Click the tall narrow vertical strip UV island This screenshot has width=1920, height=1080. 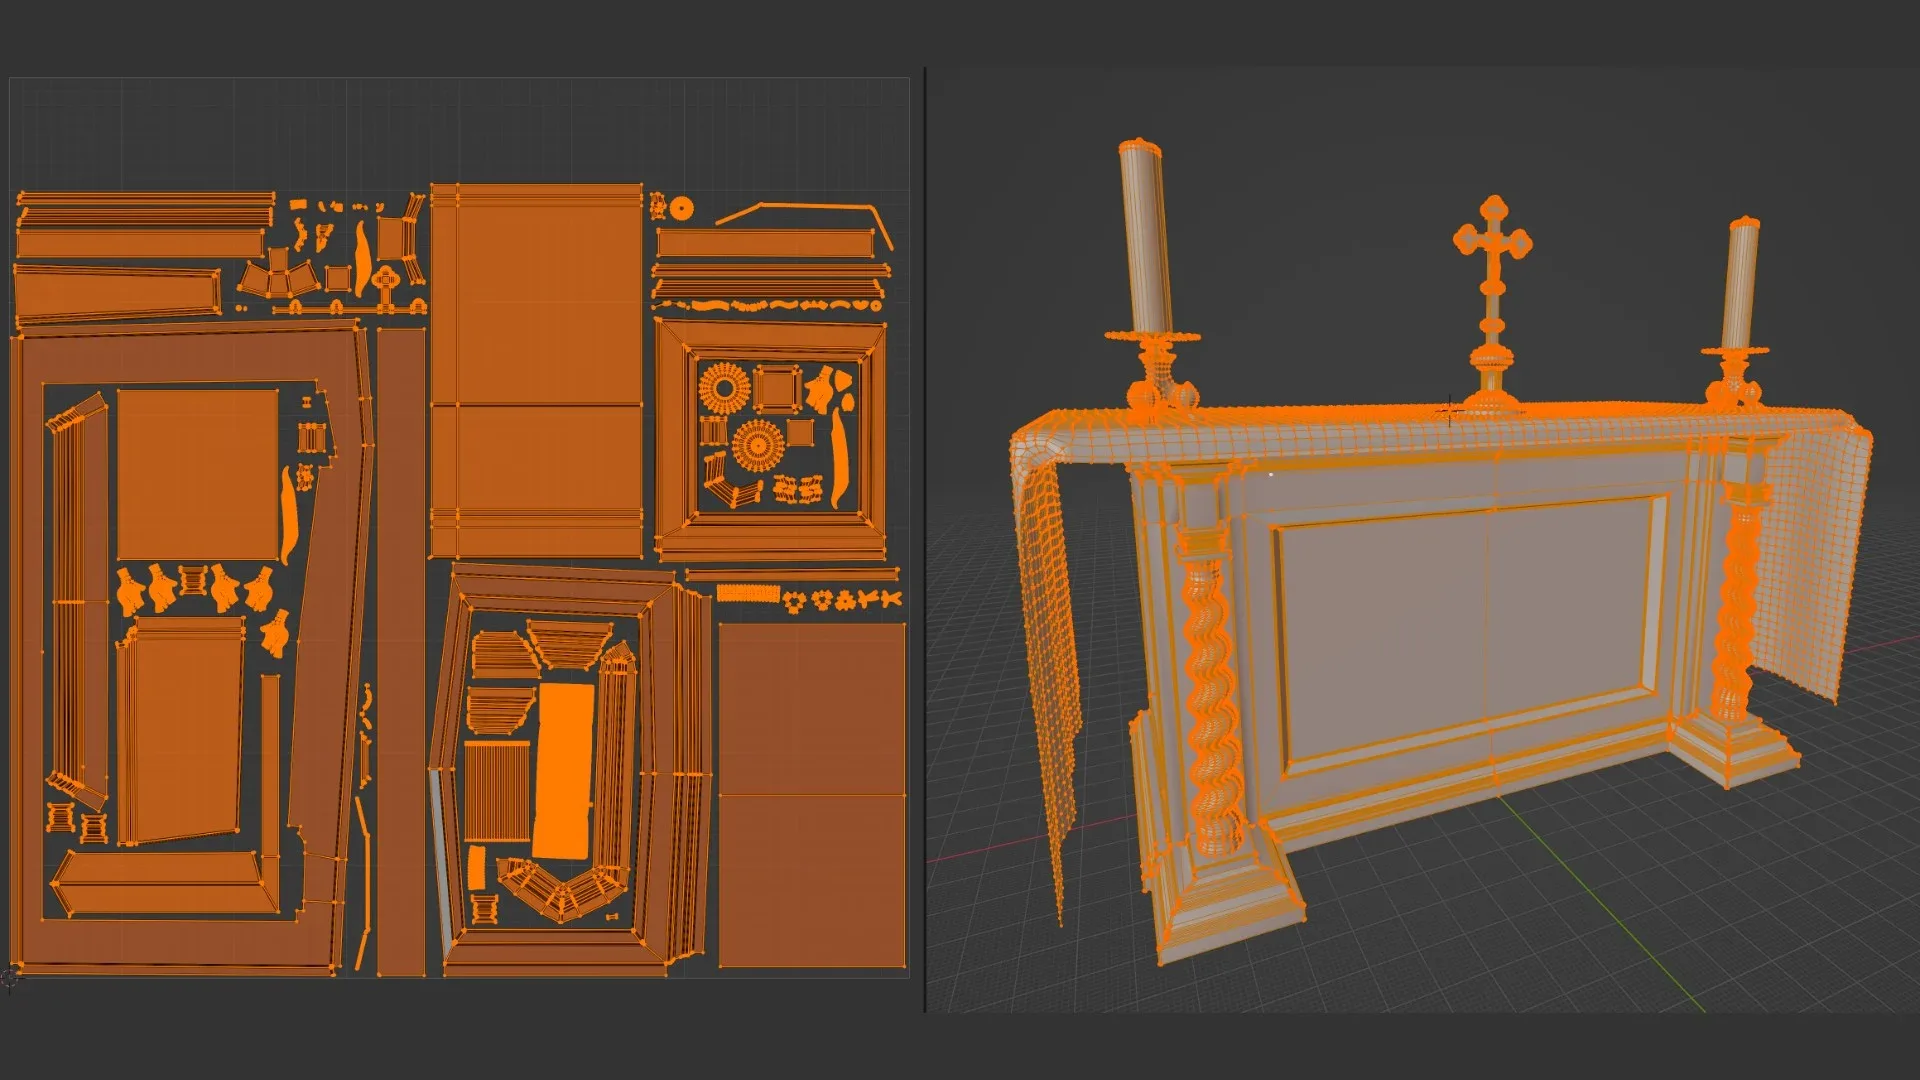click(401, 650)
